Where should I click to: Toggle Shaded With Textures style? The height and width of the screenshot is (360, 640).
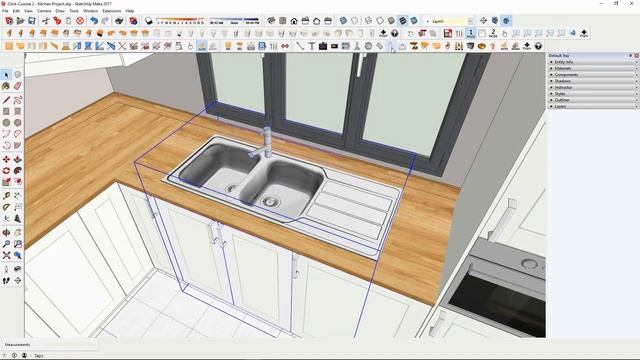(402, 20)
